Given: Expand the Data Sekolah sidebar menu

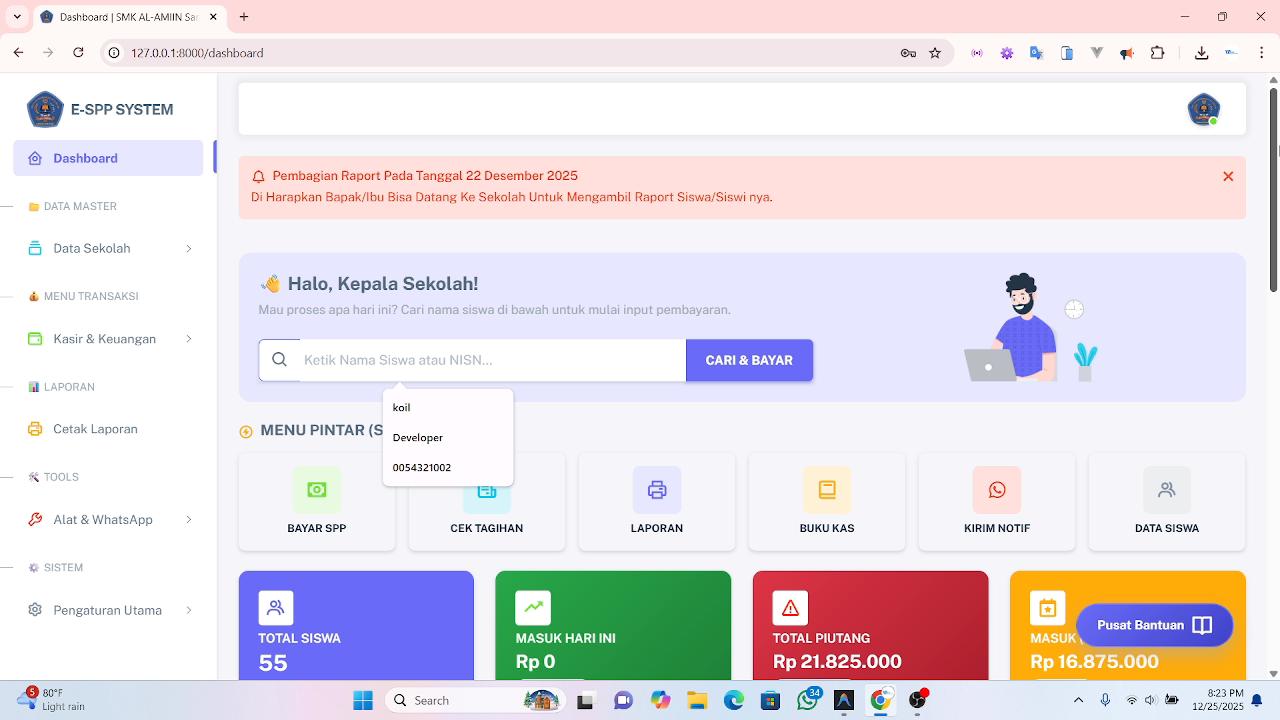Looking at the screenshot, I should point(108,248).
